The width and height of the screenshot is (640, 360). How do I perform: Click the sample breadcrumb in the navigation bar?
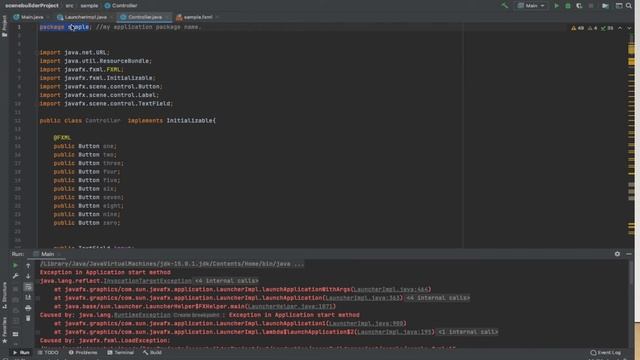point(89,6)
